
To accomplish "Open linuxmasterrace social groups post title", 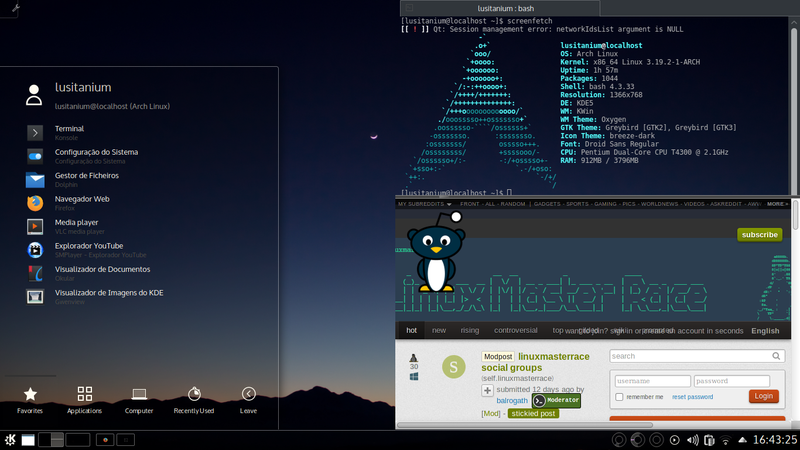I will pos(535,362).
